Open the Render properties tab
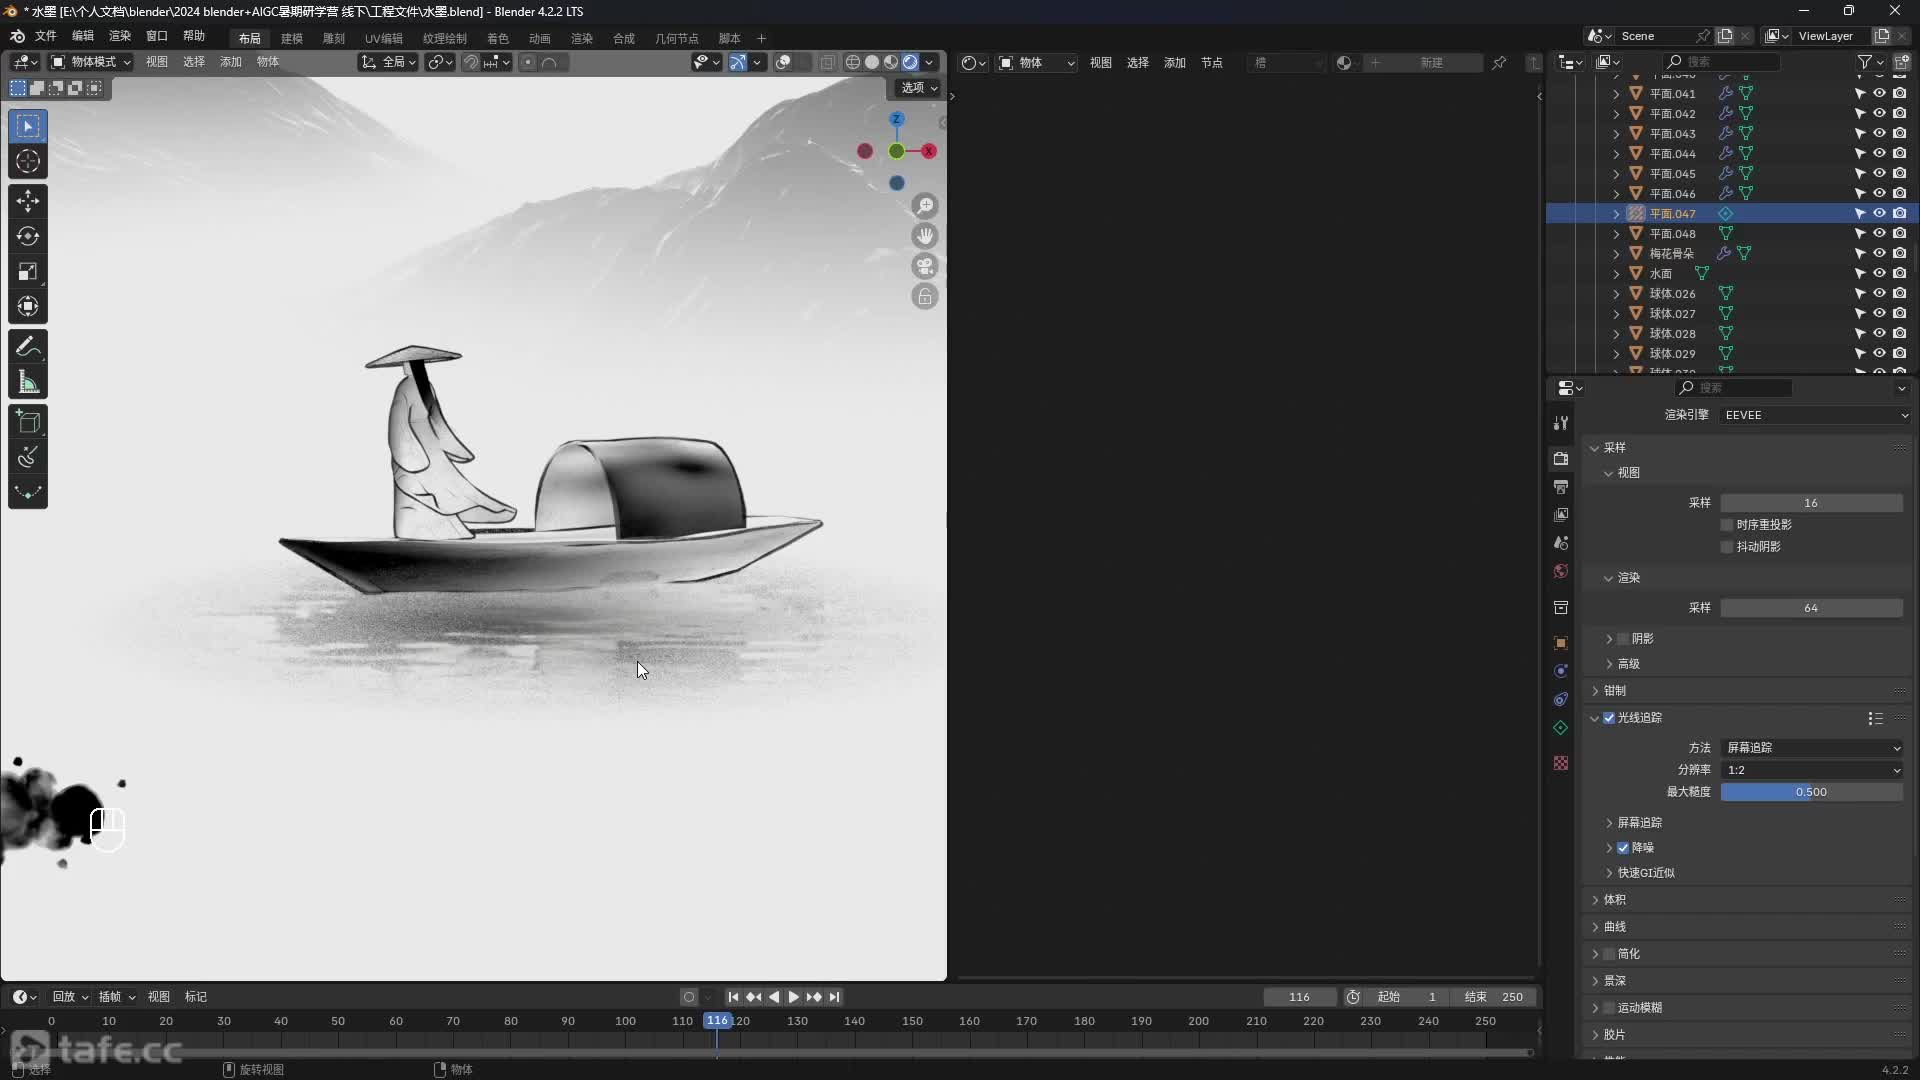The image size is (1920, 1080). pos(1561,458)
